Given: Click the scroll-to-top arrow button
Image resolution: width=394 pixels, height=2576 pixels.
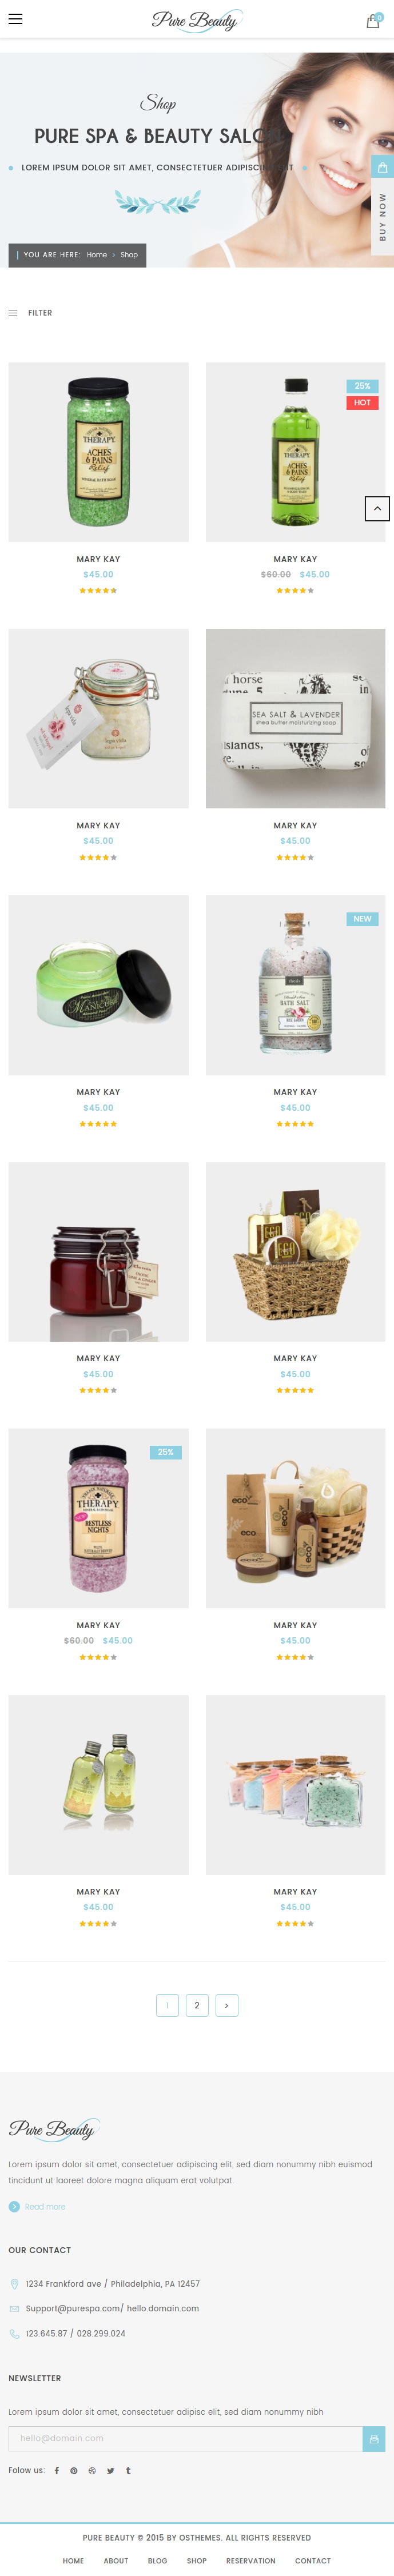Looking at the screenshot, I should 376,508.
